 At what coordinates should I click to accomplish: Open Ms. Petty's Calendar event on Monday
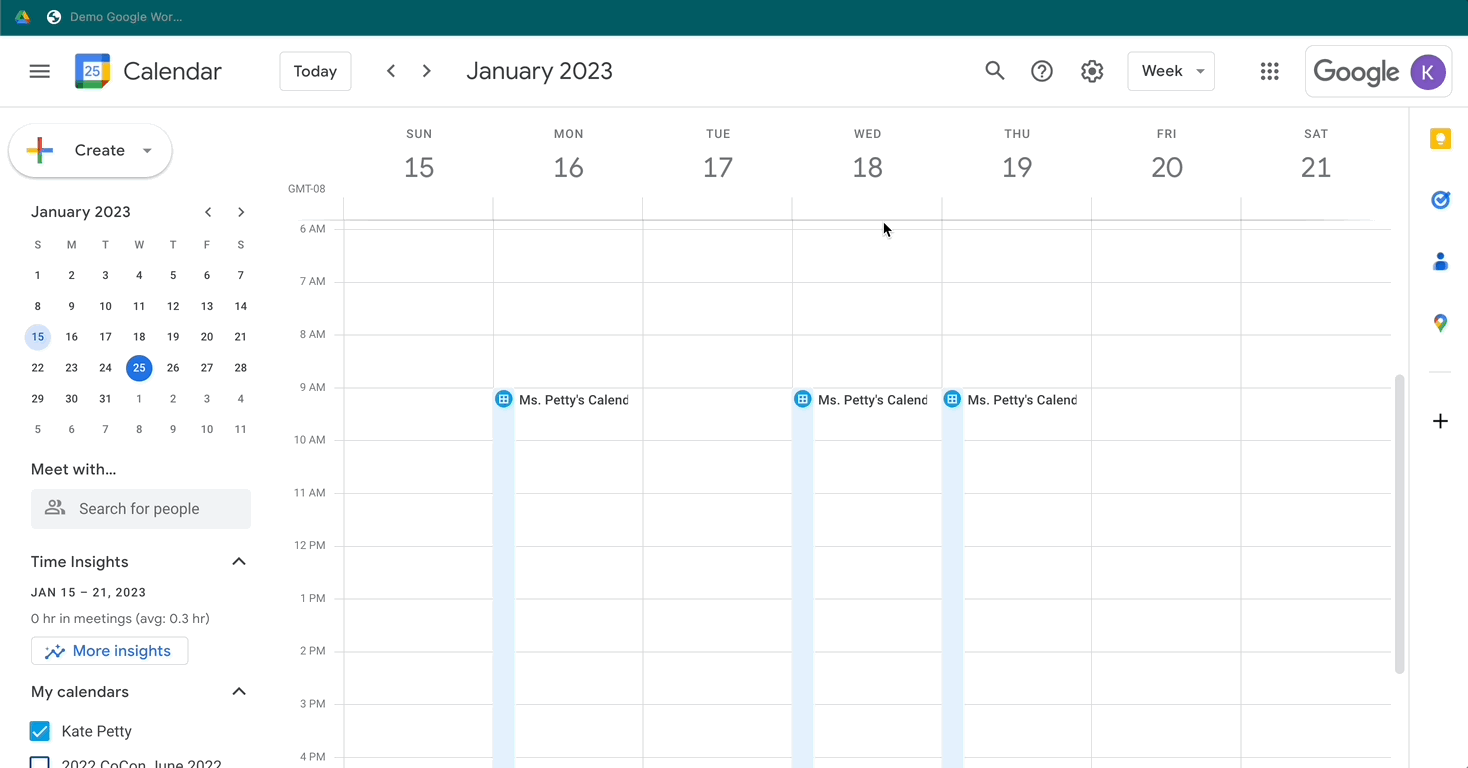[x=570, y=399]
